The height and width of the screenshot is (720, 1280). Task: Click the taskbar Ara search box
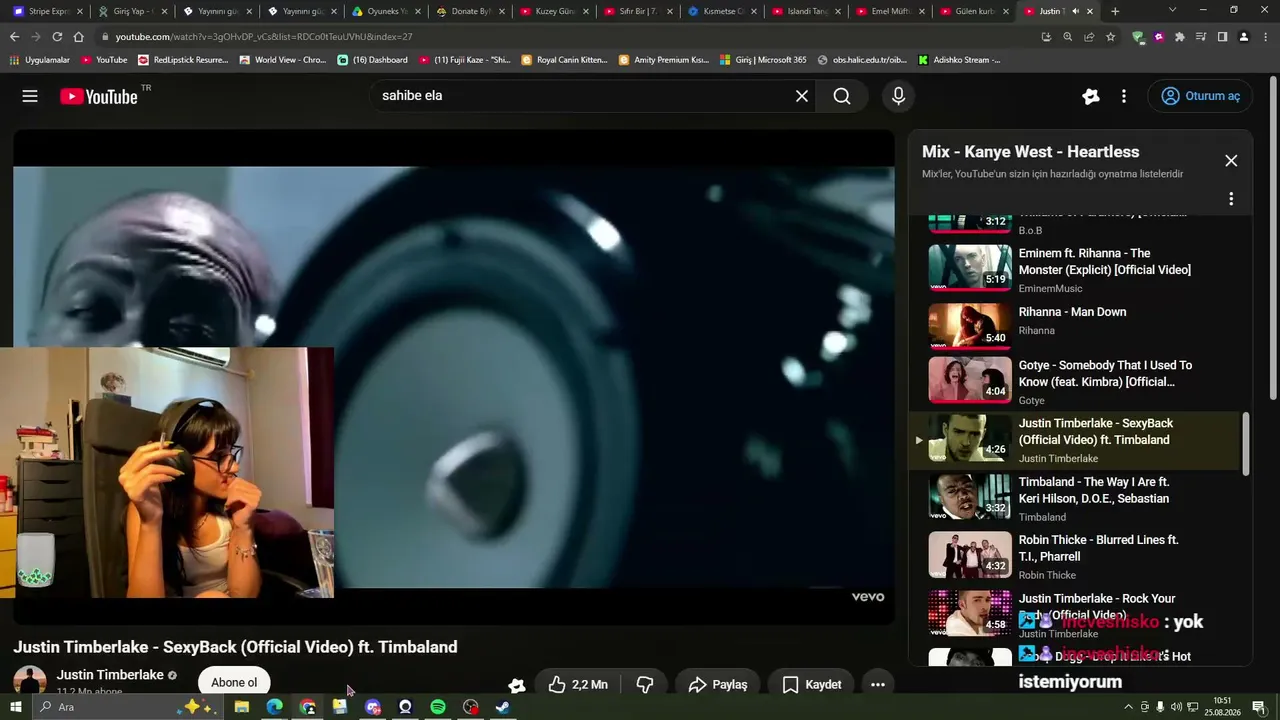coord(126,707)
